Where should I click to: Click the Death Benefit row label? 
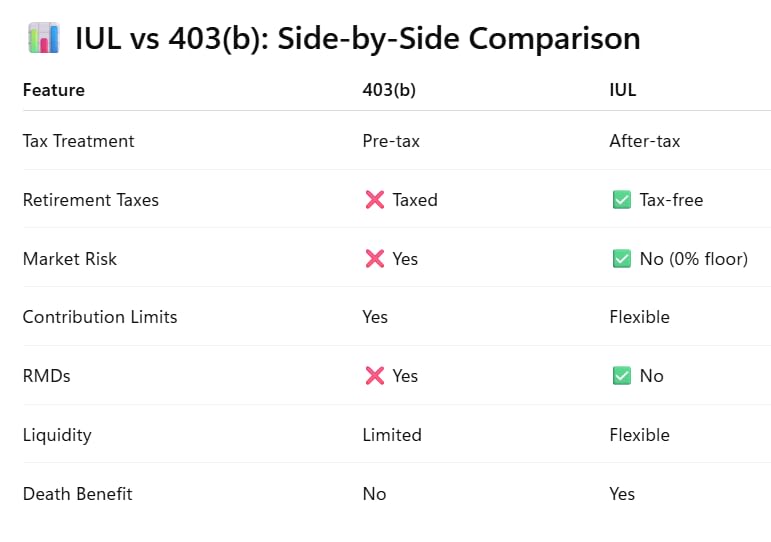pyautogui.click(x=78, y=494)
